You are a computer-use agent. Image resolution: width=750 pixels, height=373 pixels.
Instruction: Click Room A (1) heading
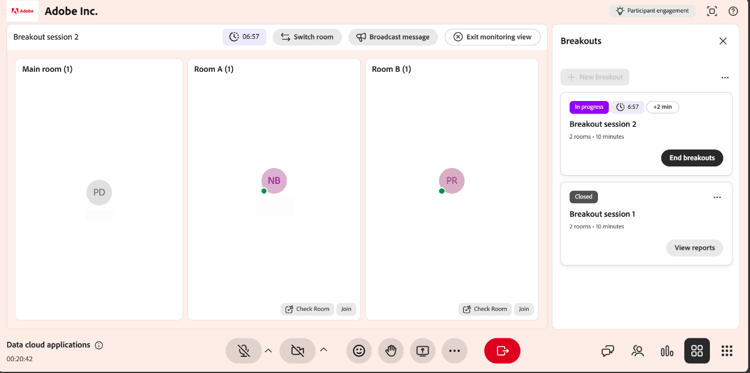[x=213, y=69]
